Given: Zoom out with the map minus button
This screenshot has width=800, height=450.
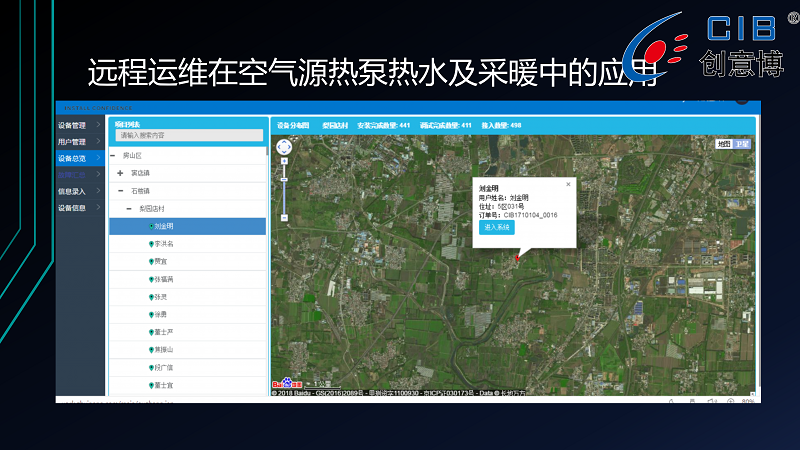Looking at the screenshot, I should coord(284,218).
